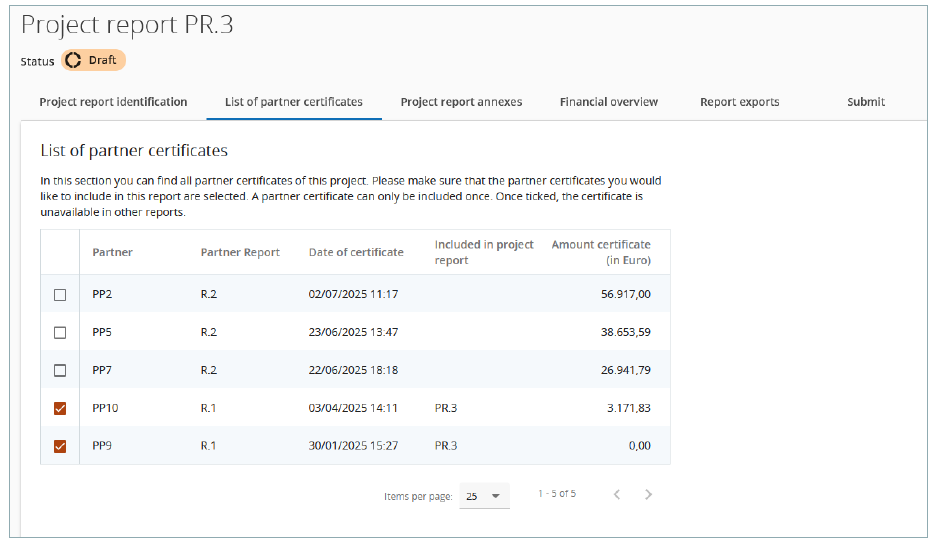Open the Items per page dropdown
This screenshot has width=941, height=549.
click(x=484, y=496)
